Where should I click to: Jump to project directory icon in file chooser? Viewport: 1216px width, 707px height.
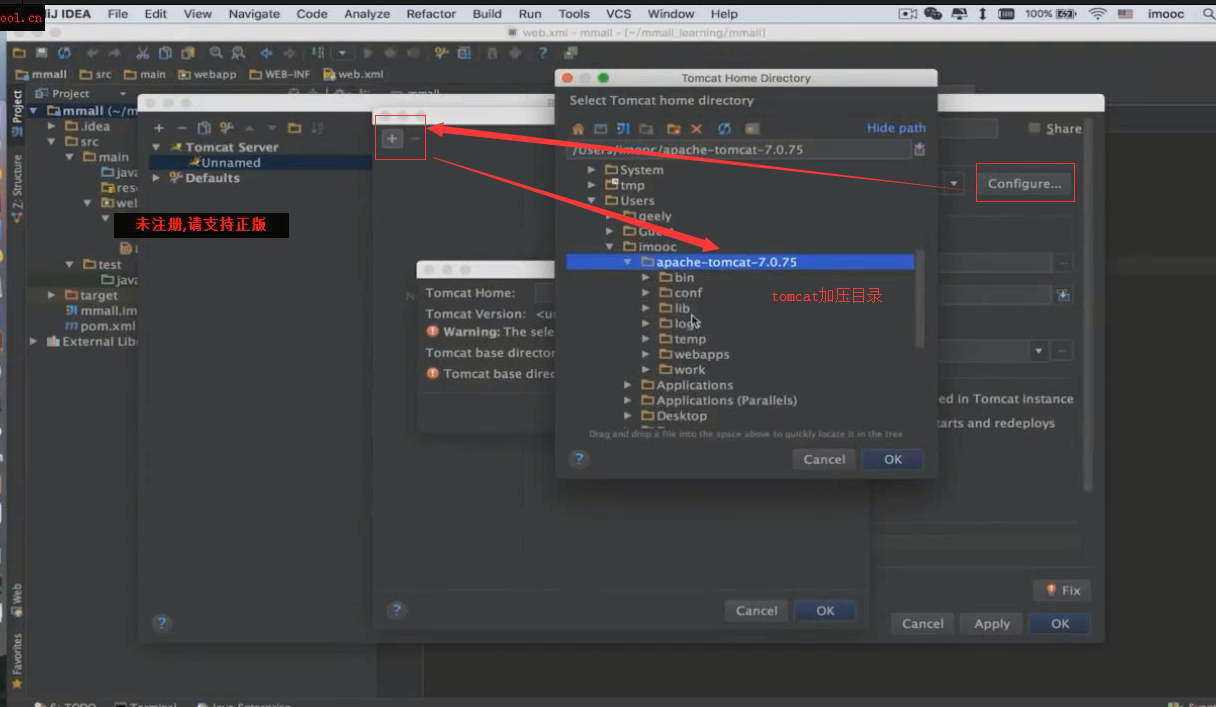[x=623, y=129]
